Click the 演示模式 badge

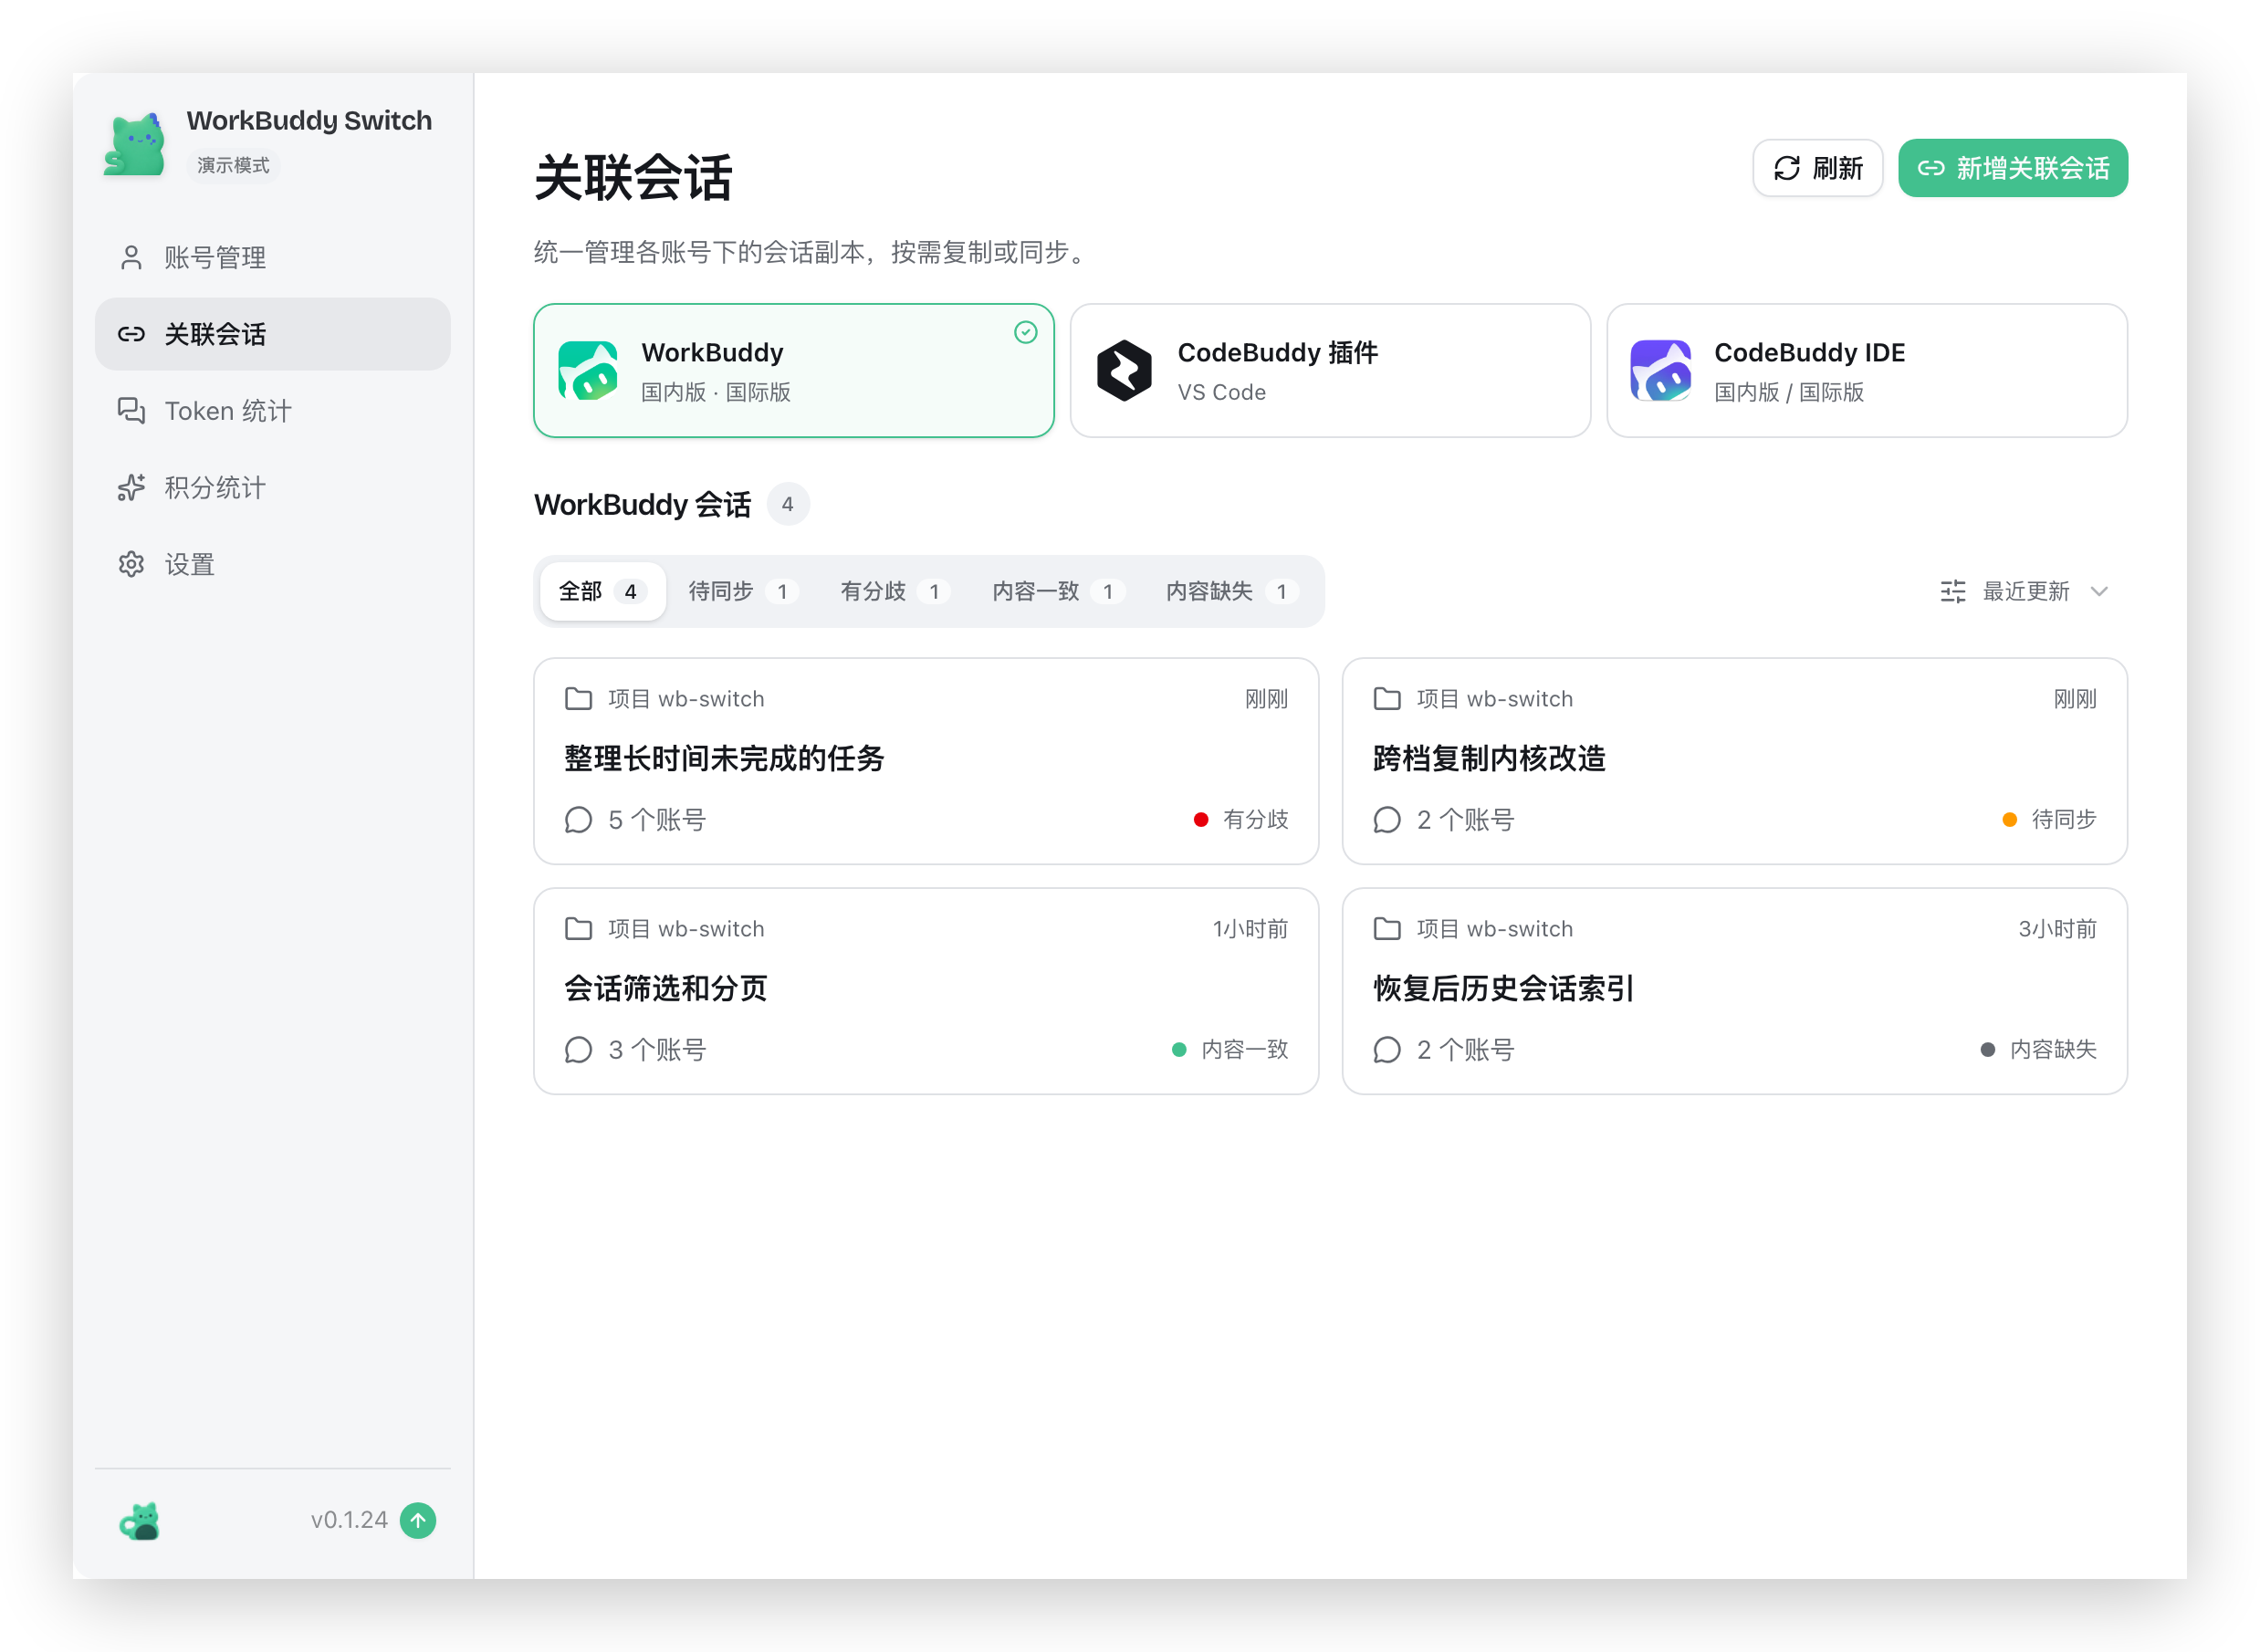233,165
